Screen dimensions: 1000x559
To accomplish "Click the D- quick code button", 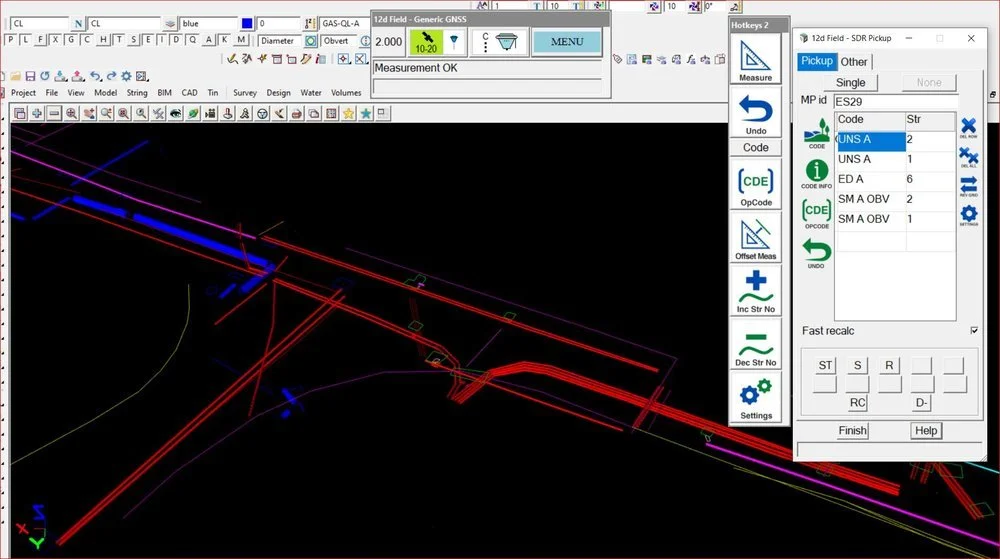I will pos(921,403).
